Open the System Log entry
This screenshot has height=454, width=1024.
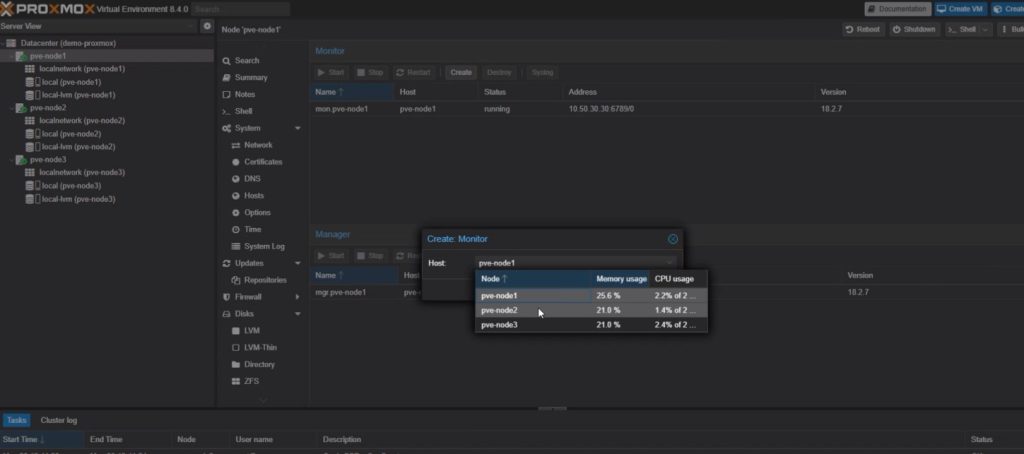(264, 246)
